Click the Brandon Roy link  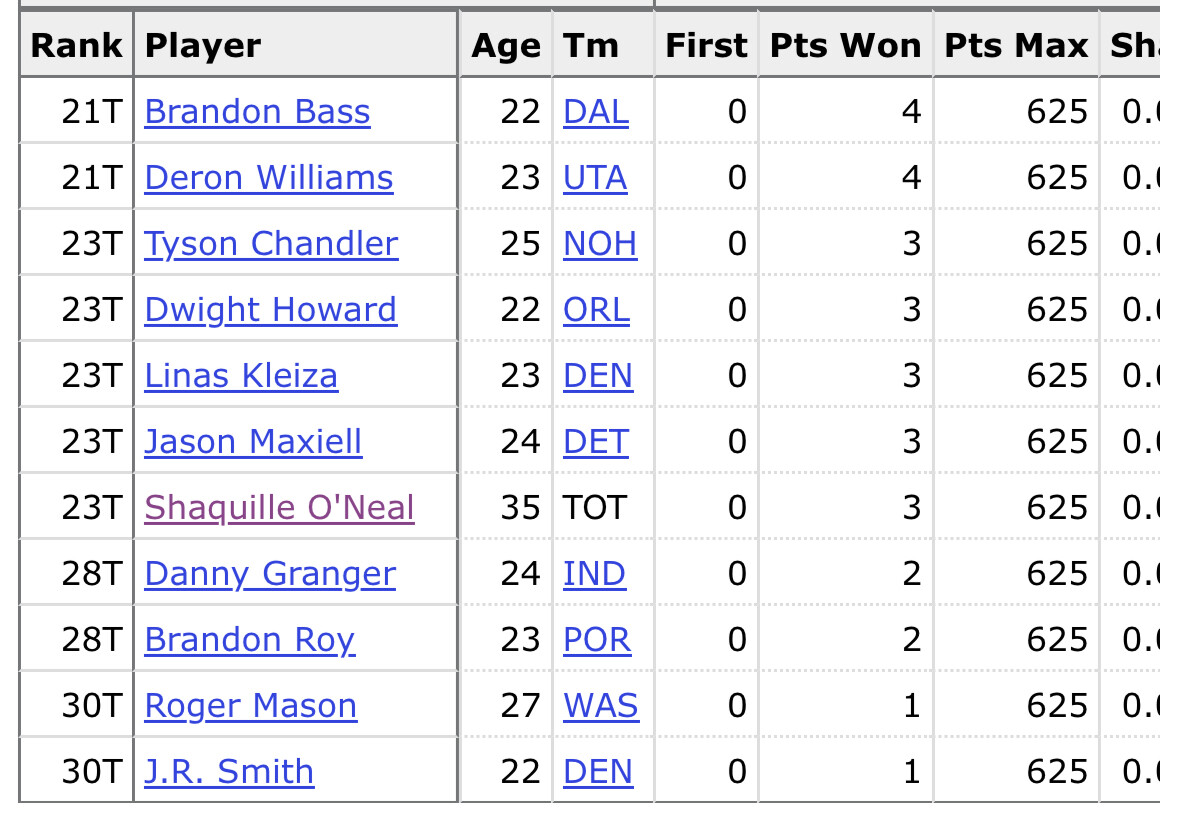[x=249, y=640]
